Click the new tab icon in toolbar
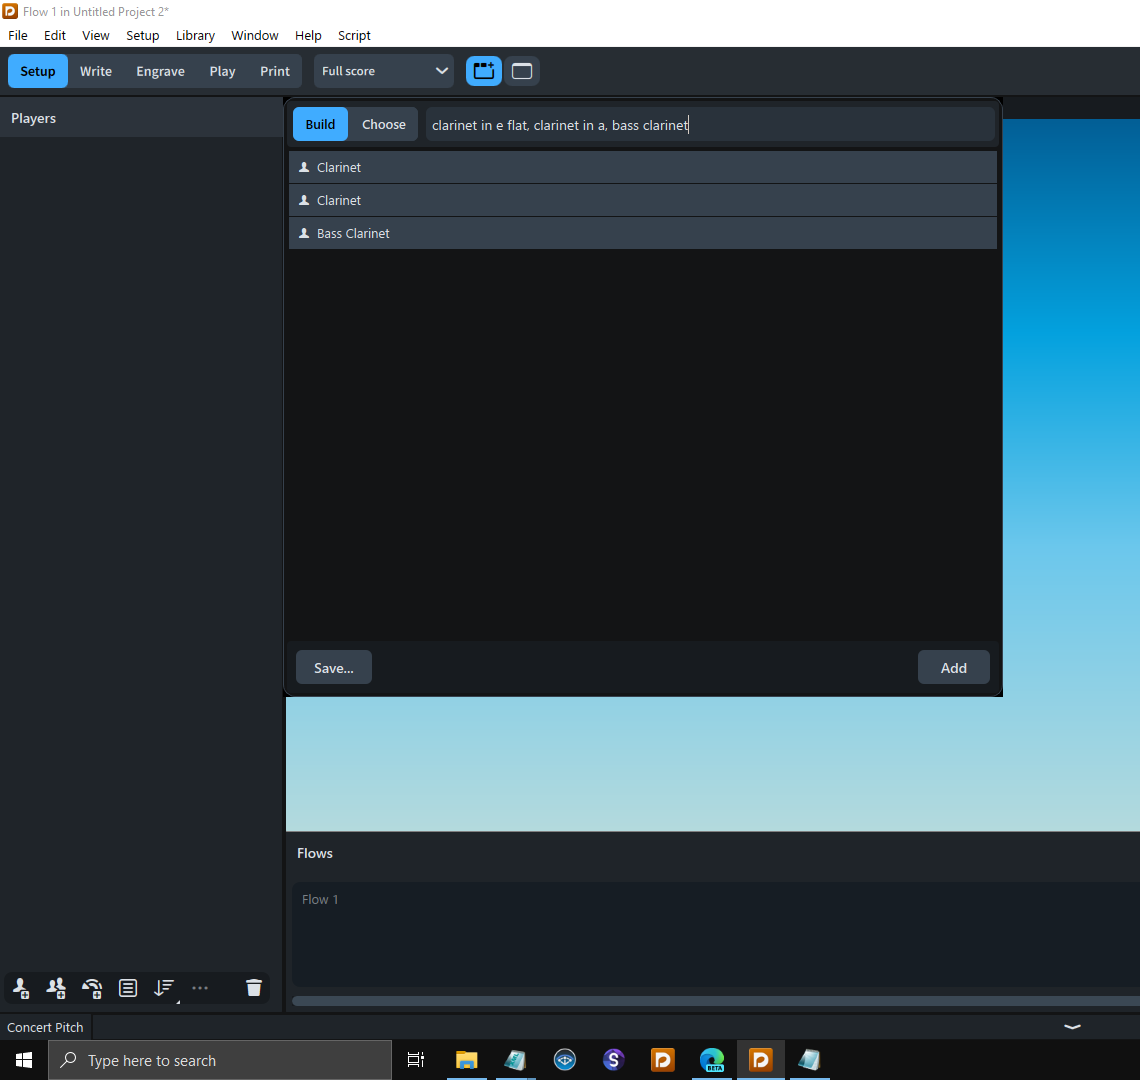The width and height of the screenshot is (1140, 1080). (483, 71)
